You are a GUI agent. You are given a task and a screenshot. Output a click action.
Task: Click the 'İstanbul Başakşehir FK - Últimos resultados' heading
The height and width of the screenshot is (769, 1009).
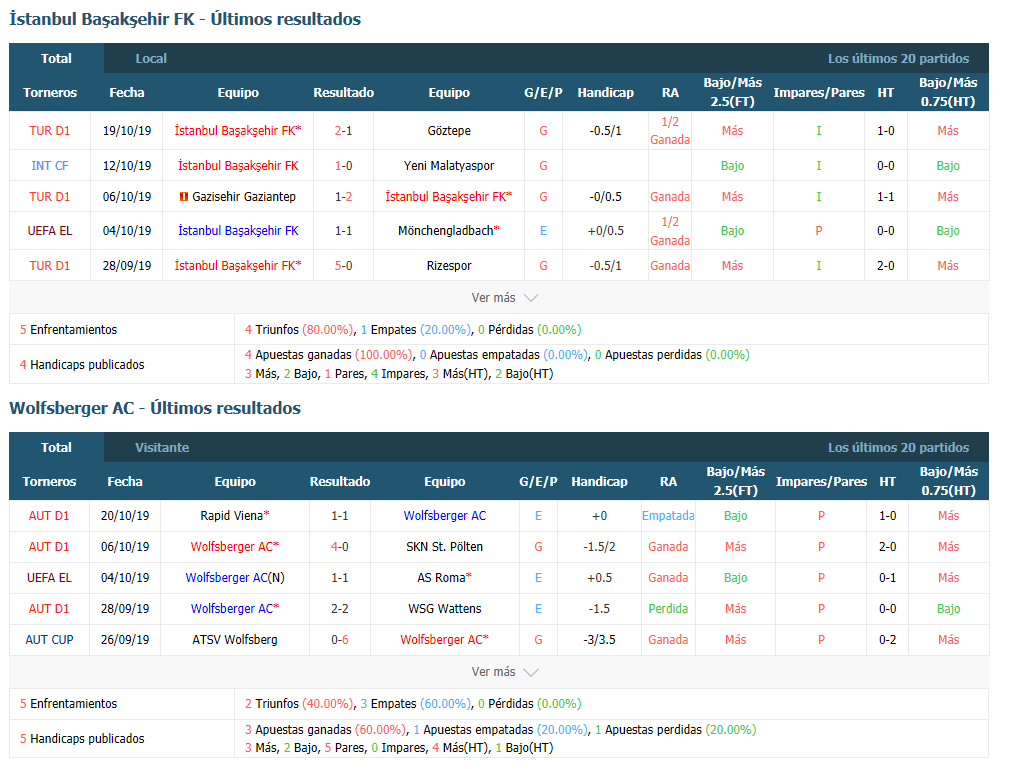(185, 19)
